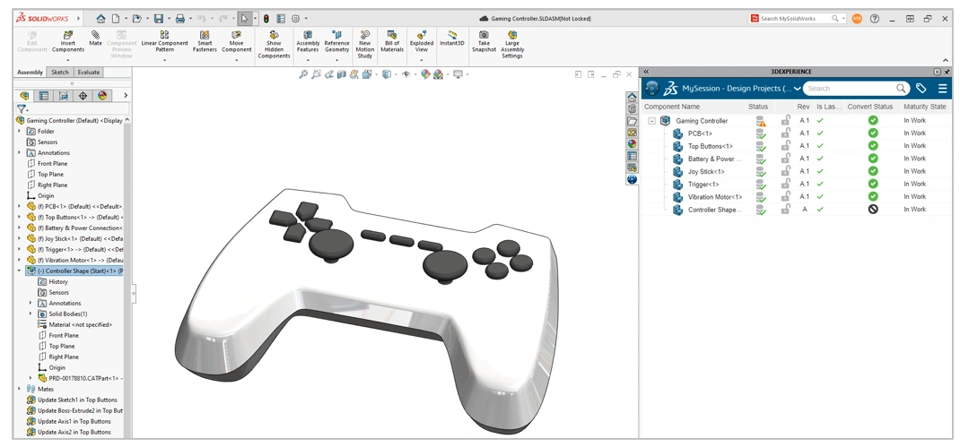Sort by Component Name column header
Image resolution: width=960 pixels, height=447 pixels.
click(671, 107)
